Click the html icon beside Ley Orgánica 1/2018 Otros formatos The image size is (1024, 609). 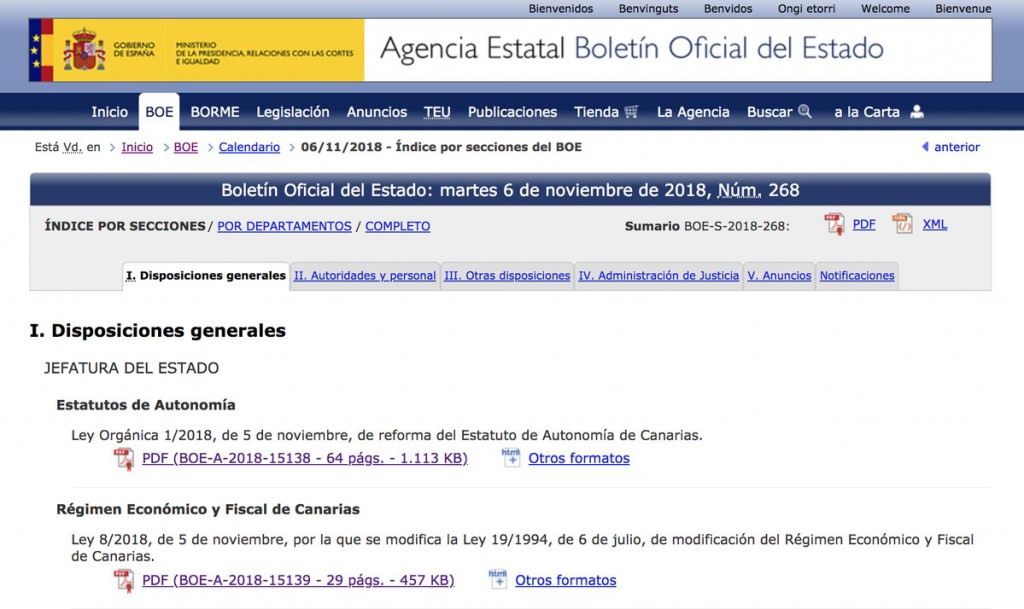click(511, 458)
